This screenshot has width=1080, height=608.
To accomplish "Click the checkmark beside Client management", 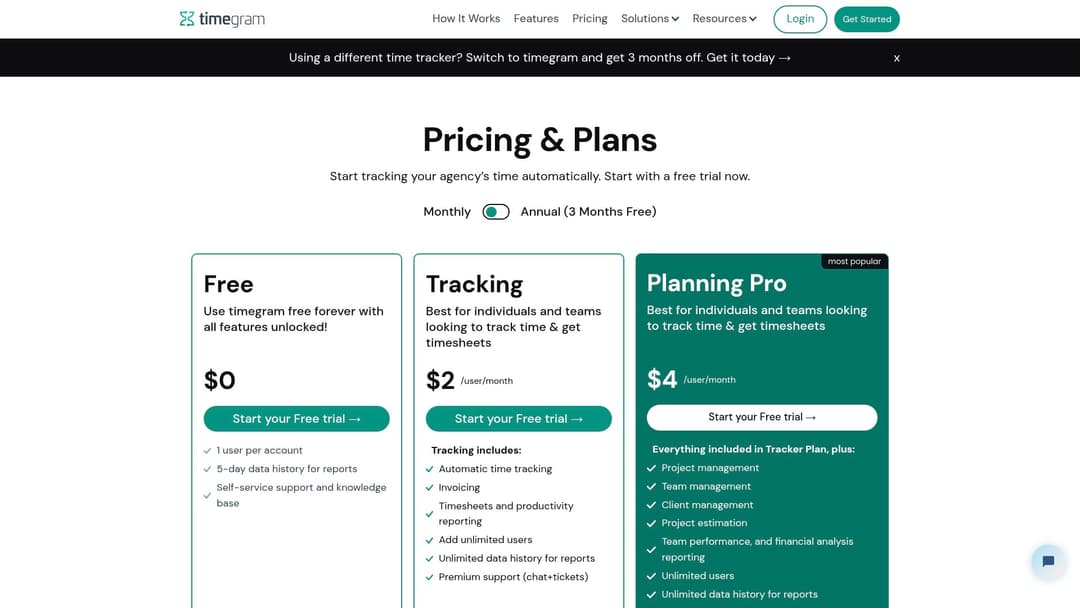I will click(652, 505).
